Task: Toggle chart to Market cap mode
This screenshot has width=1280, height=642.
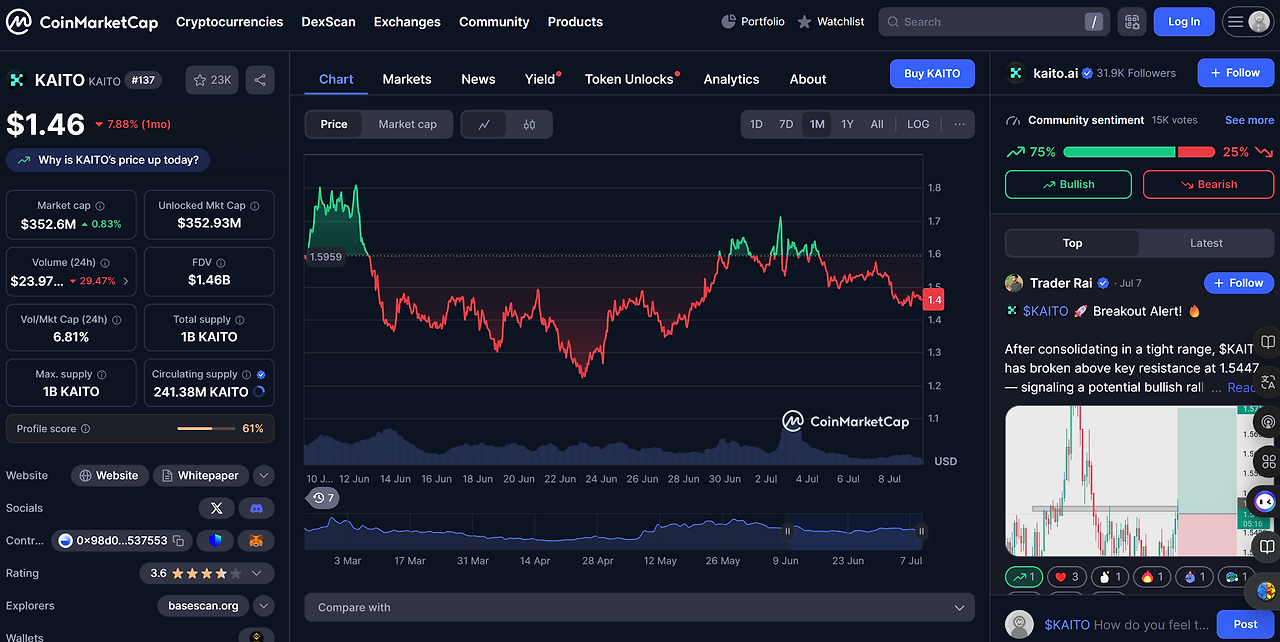Action: point(407,124)
